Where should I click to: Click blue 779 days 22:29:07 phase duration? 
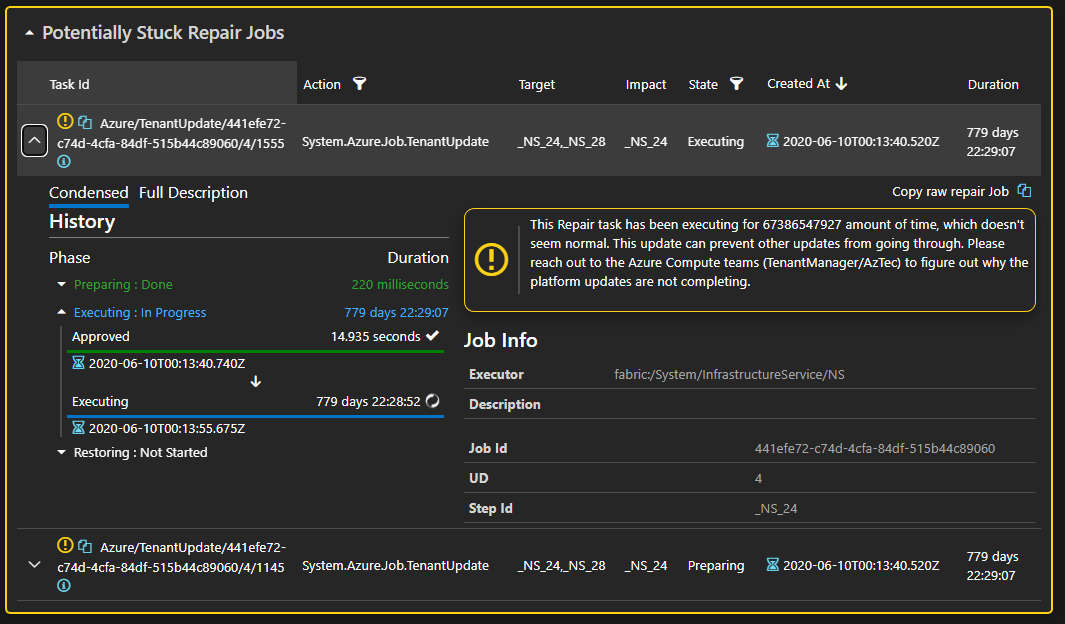click(x=396, y=312)
